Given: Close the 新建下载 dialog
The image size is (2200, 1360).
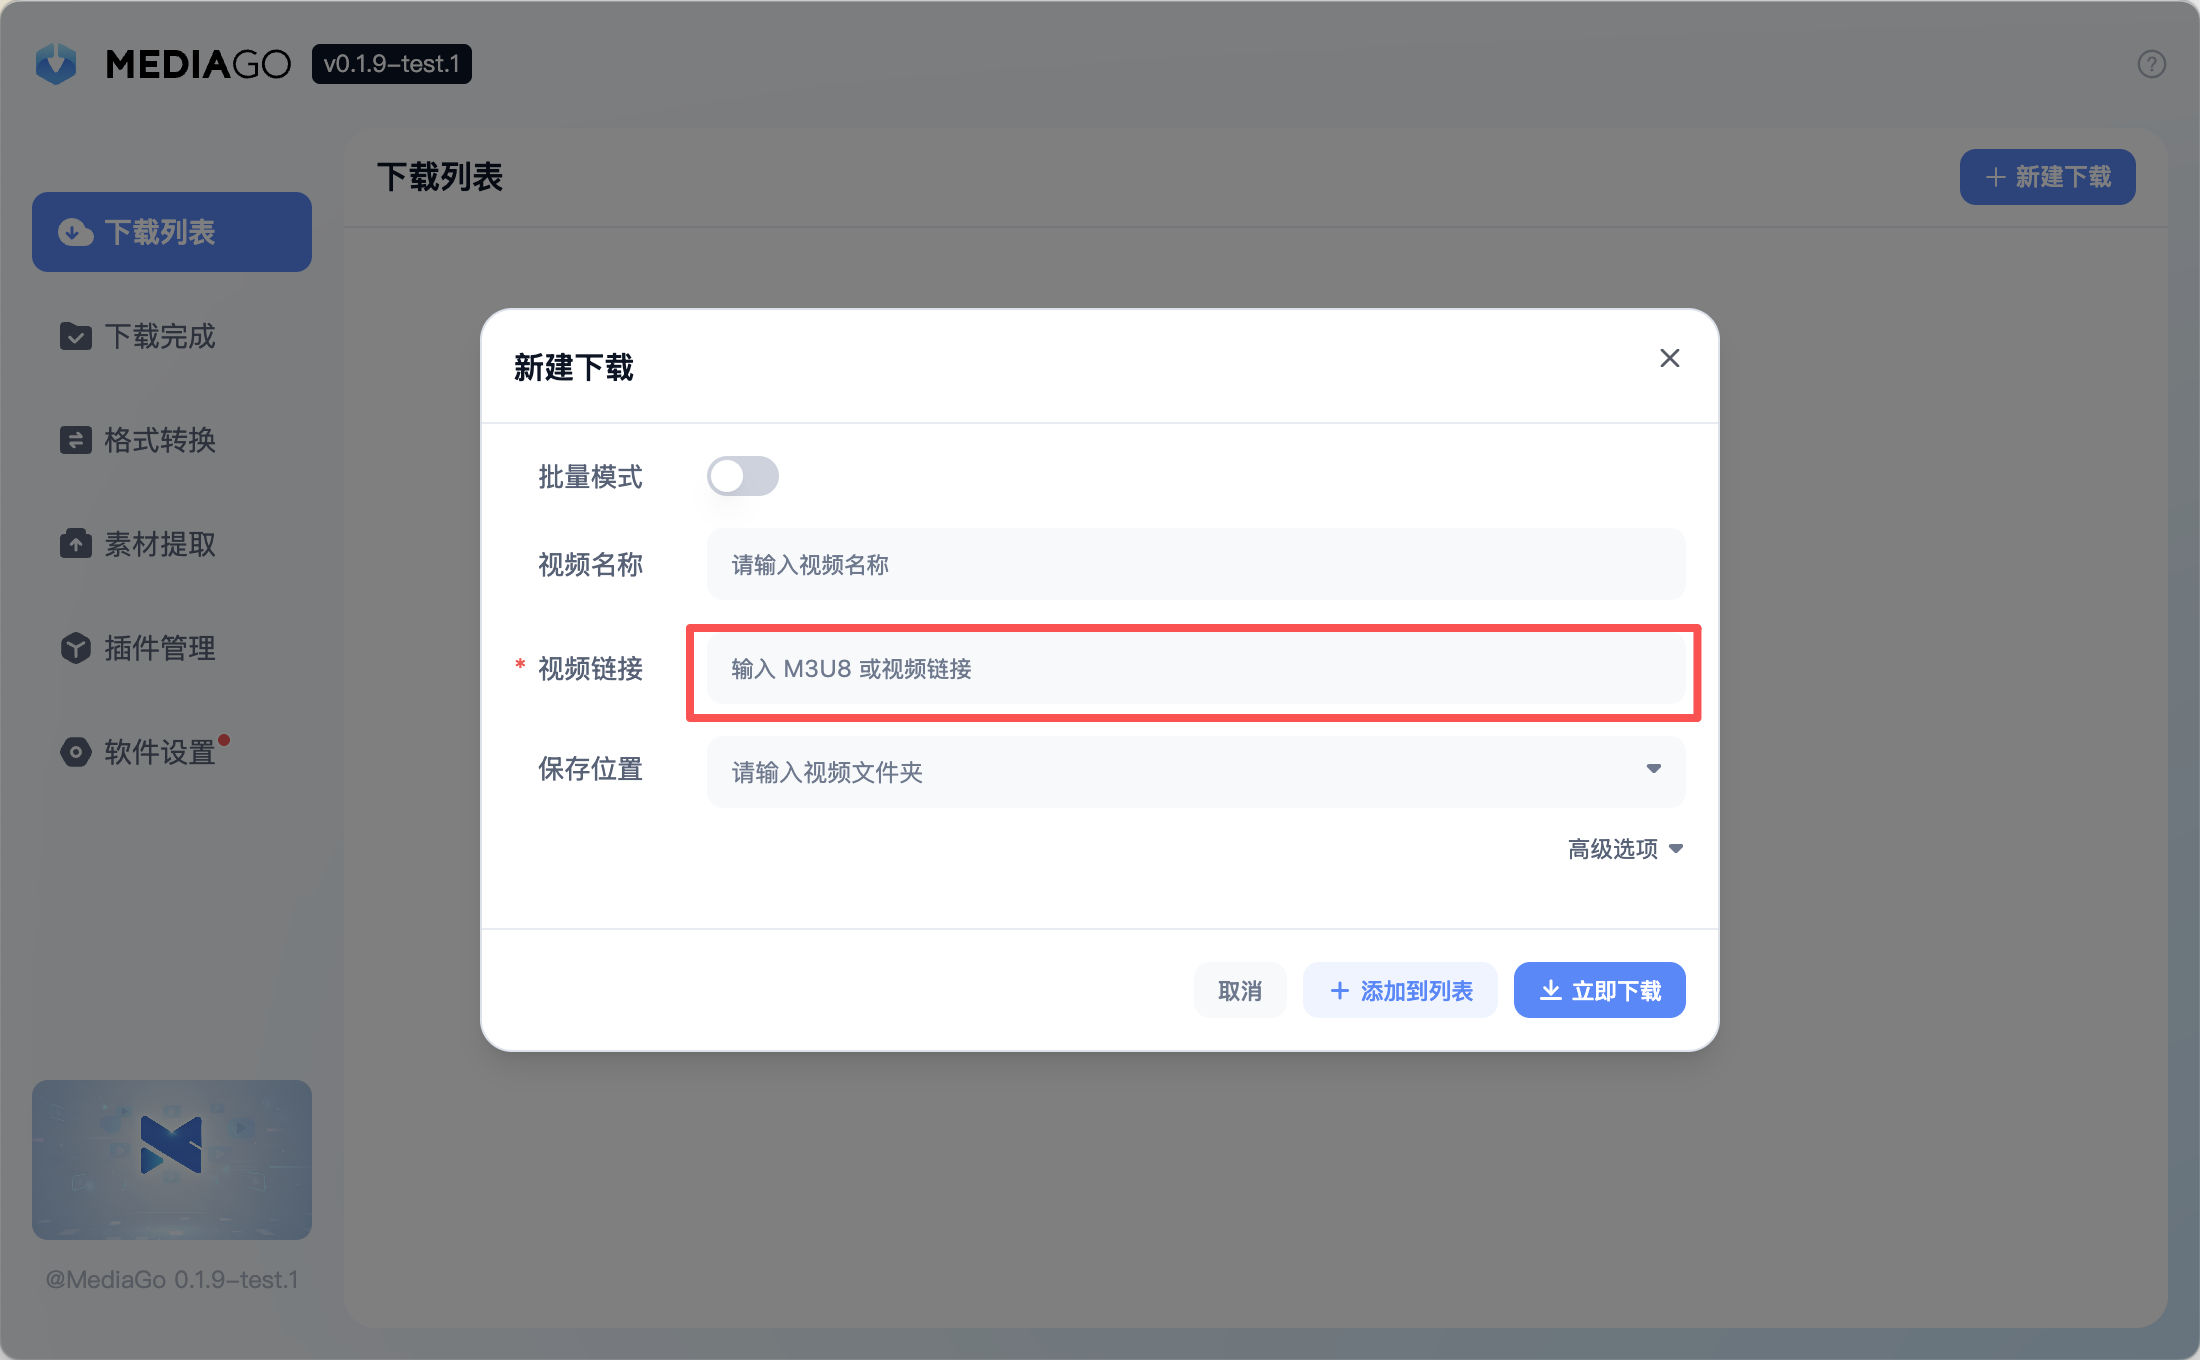Looking at the screenshot, I should [1669, 358].
